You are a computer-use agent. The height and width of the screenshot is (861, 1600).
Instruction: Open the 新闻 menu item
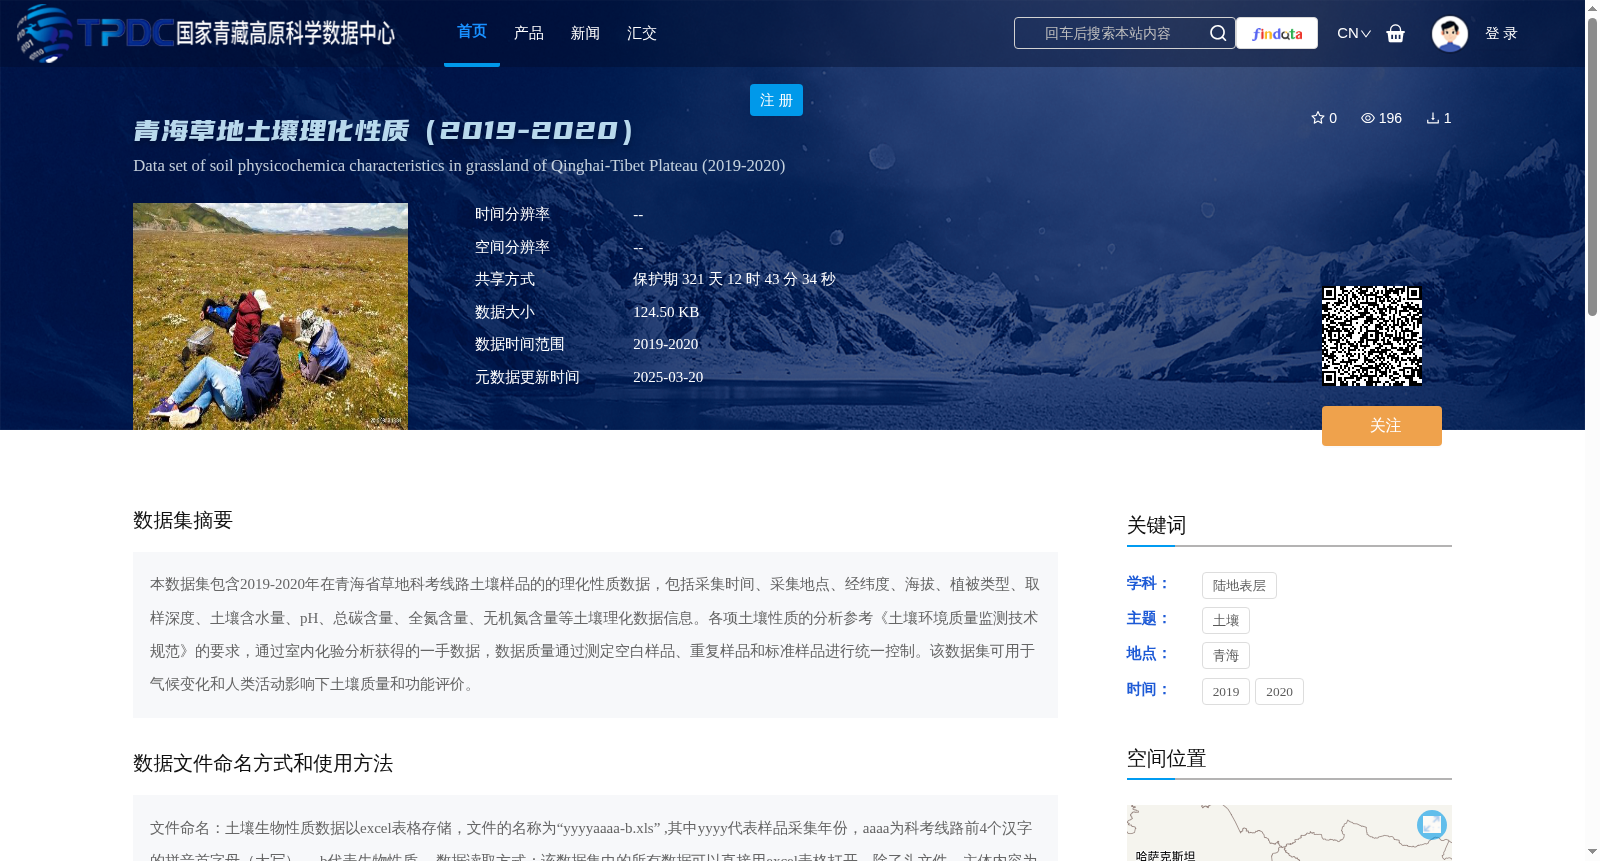(x=585, y=33)
